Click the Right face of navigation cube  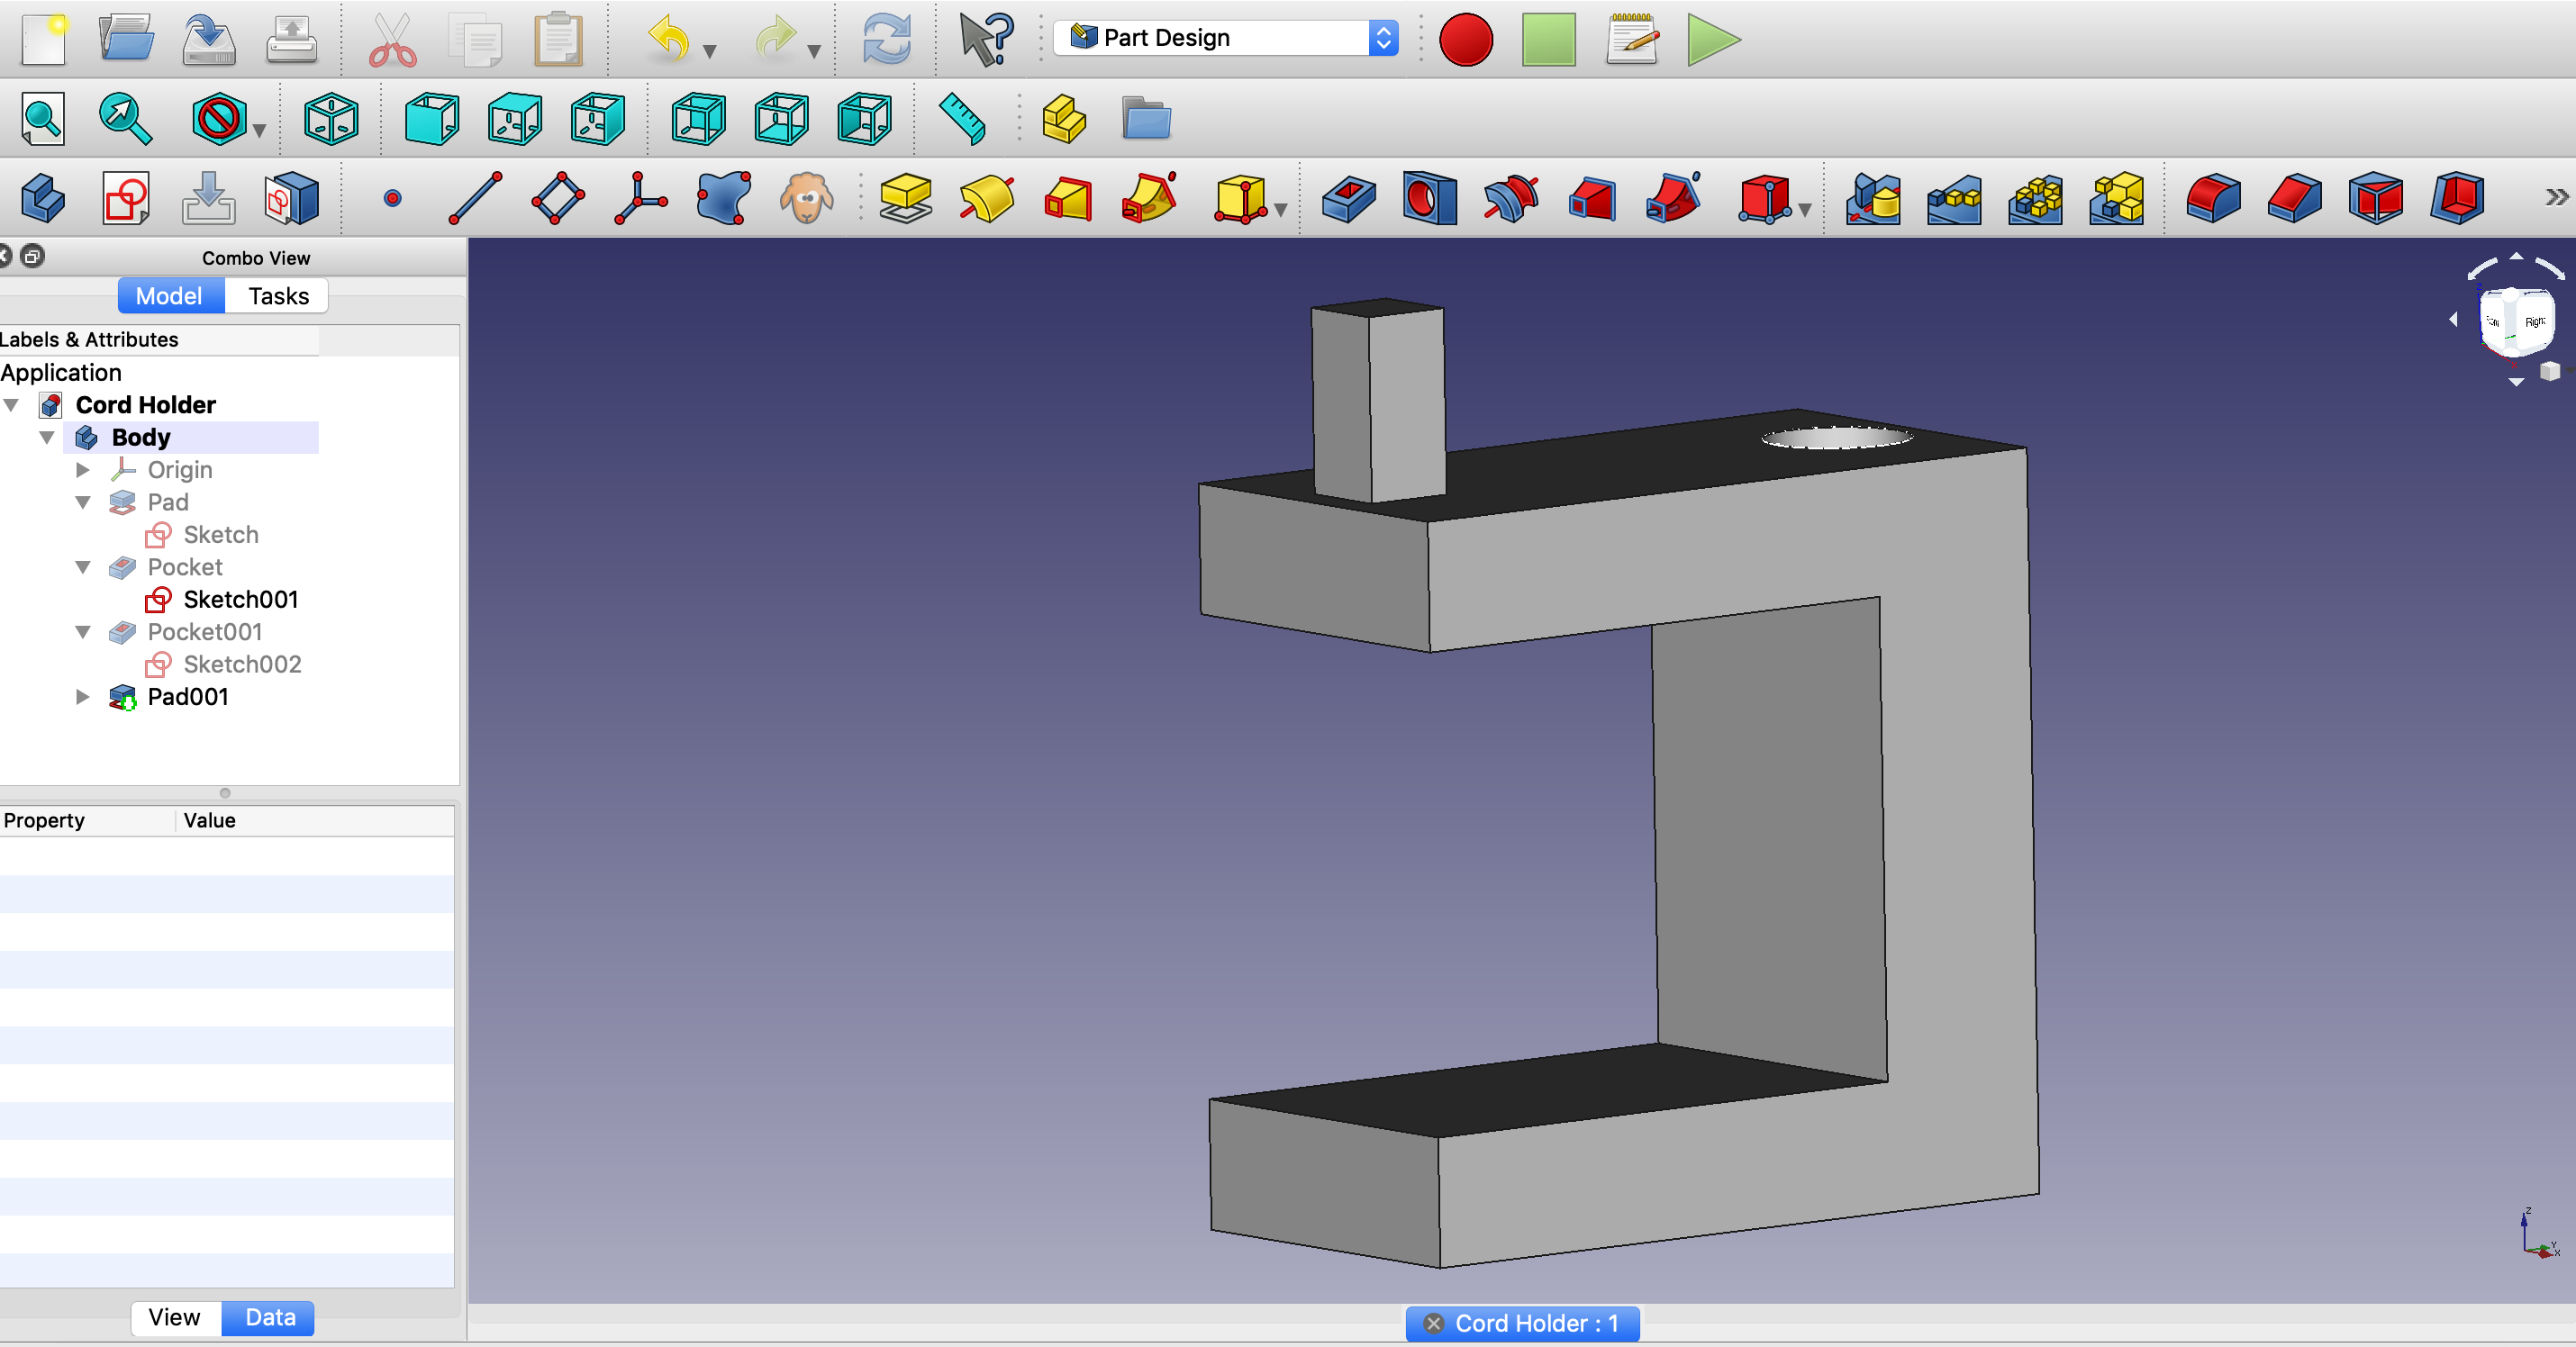click(x=2534, y=322)
